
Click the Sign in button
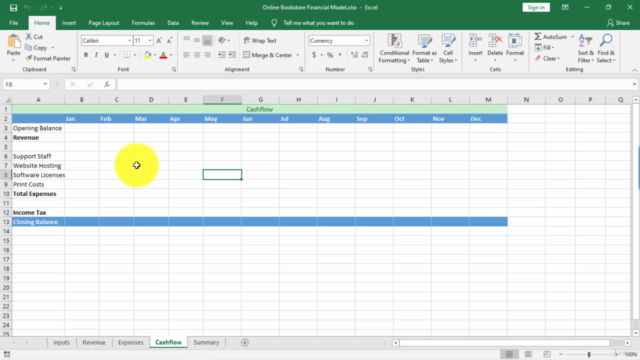tap(536, 7)
